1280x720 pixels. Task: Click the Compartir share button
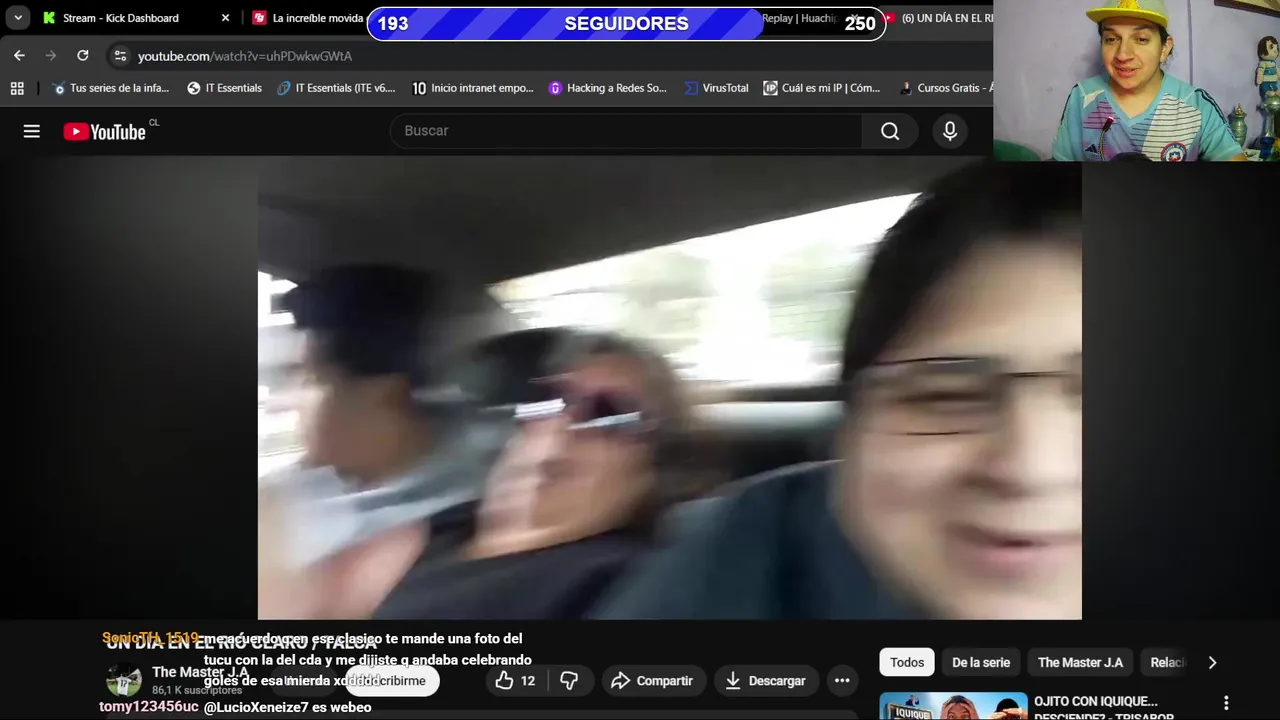point(652,681)
